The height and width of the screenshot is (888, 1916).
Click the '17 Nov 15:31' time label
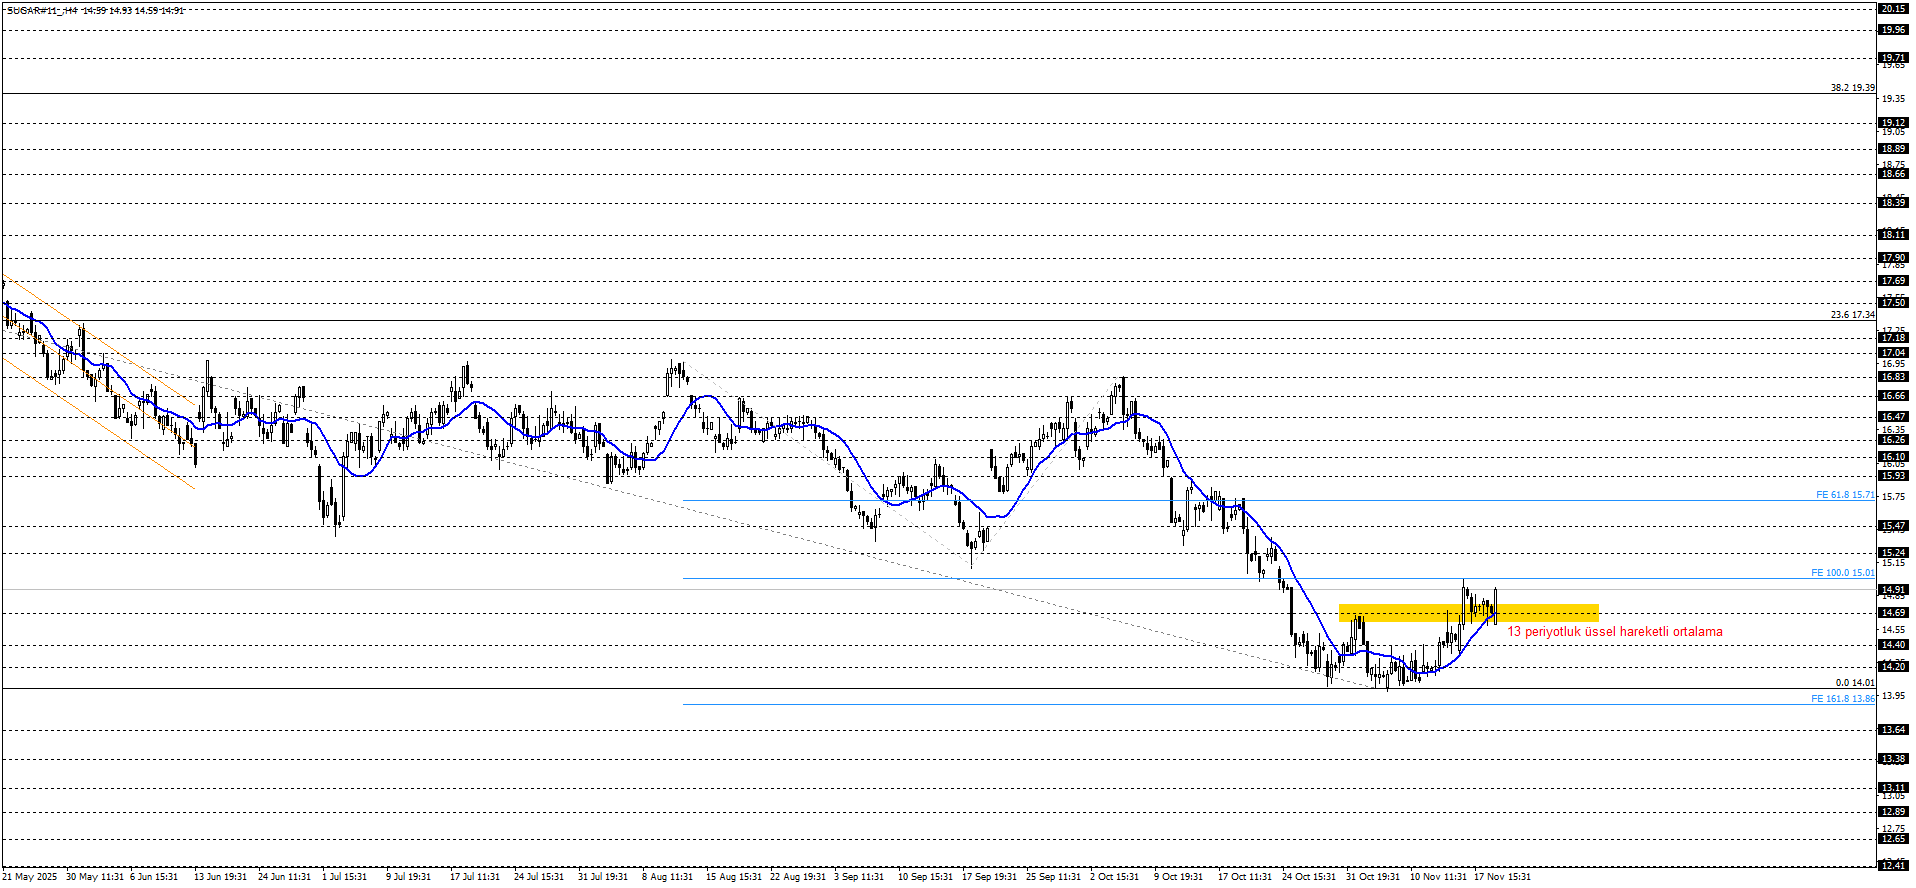click(1502, 877)
